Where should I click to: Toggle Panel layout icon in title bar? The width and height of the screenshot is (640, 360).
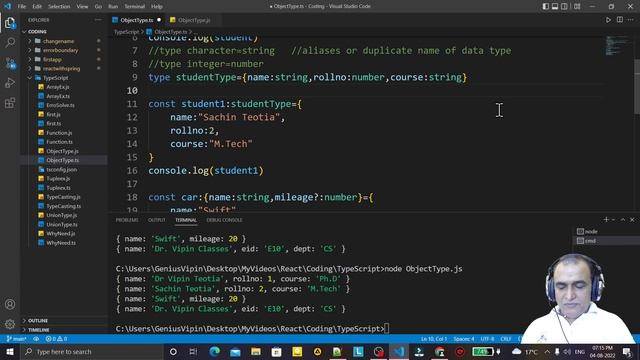pyautogui.click(x=555, y=6)
